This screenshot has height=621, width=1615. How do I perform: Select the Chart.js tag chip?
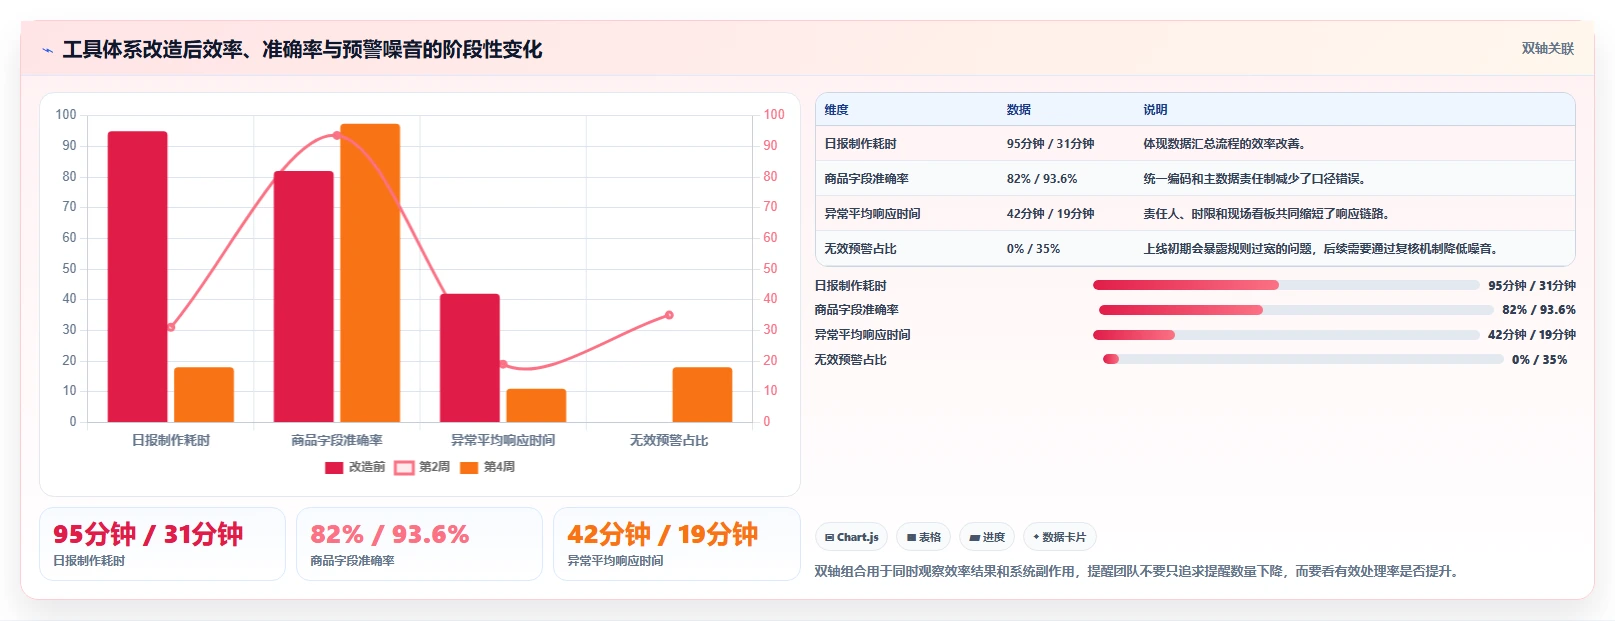(851, 537)
